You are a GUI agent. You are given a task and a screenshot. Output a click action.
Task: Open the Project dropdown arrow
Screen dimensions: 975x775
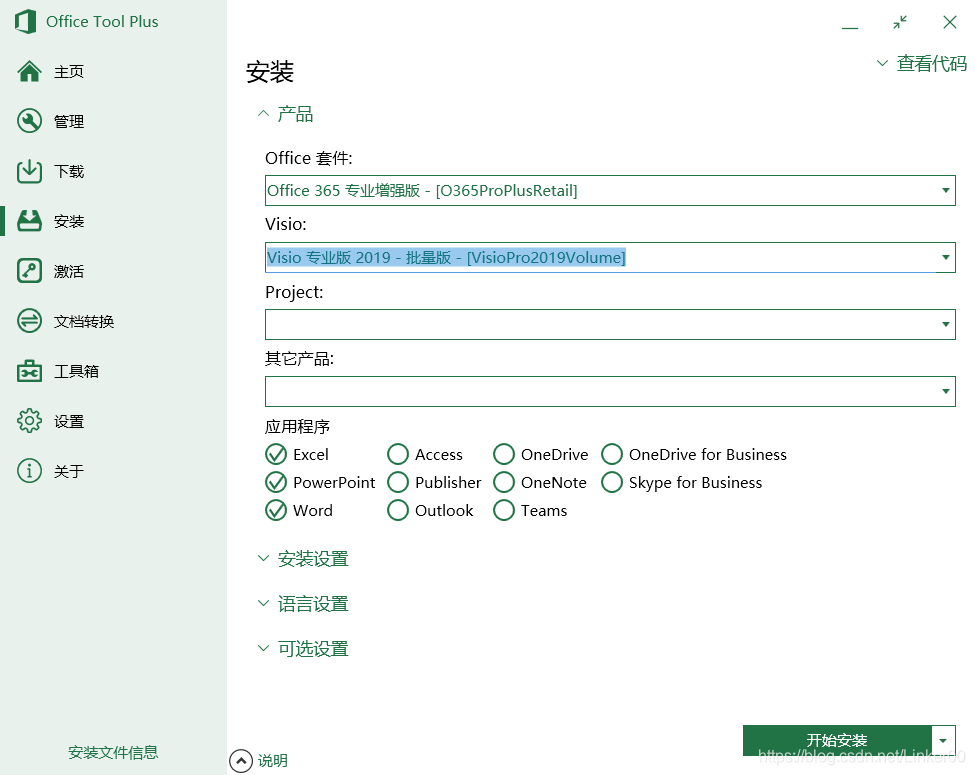point(945,324)
